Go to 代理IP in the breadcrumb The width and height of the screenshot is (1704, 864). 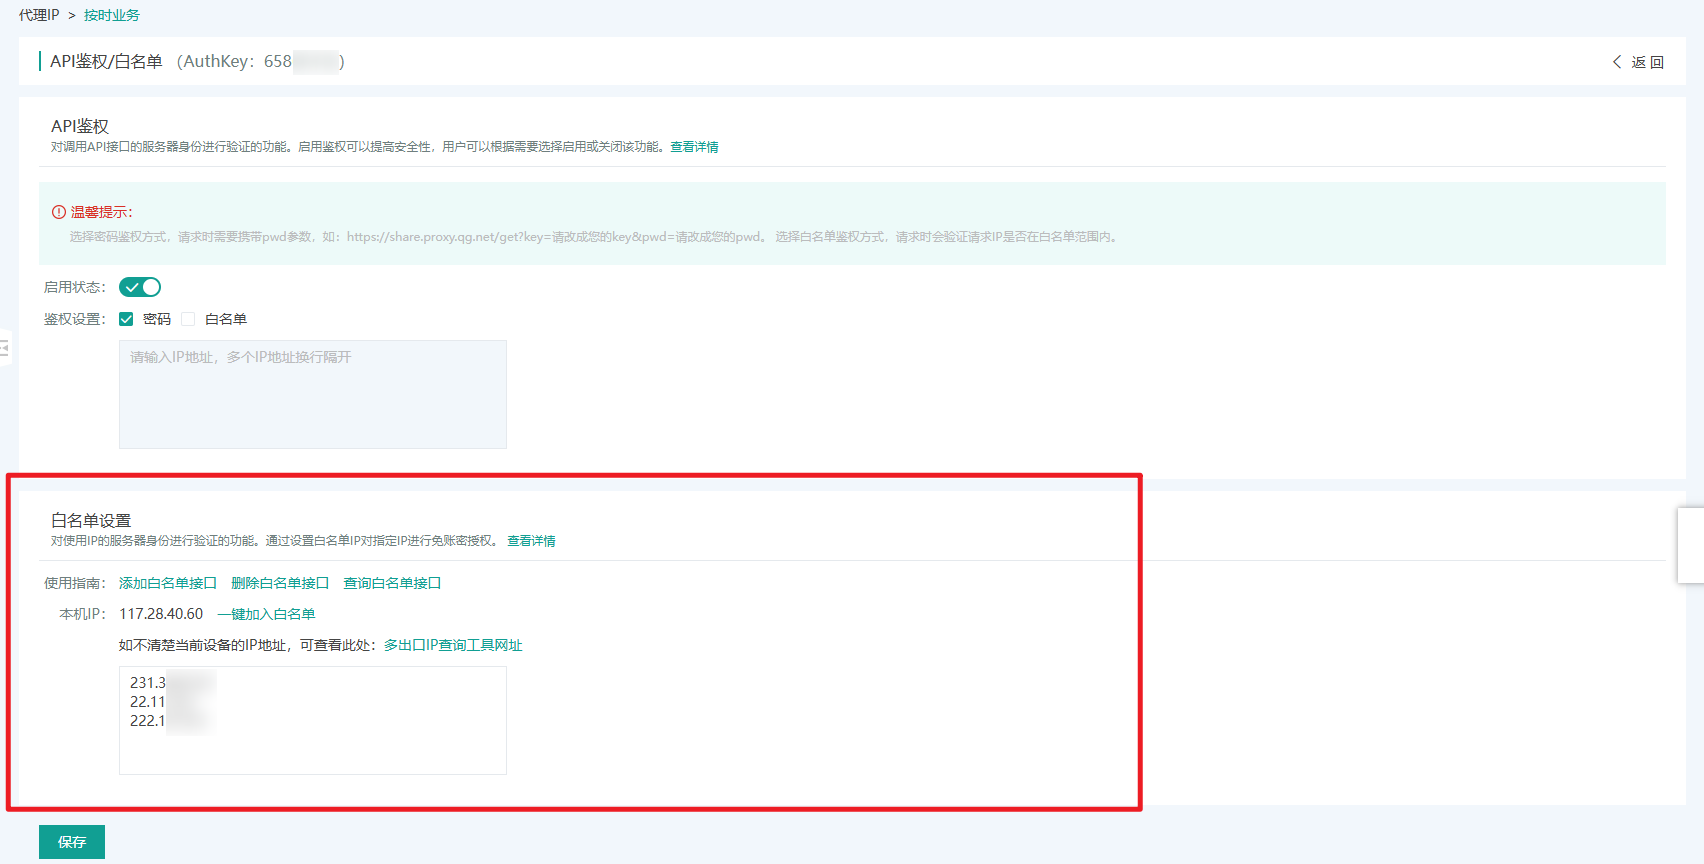tap(39, 15)
